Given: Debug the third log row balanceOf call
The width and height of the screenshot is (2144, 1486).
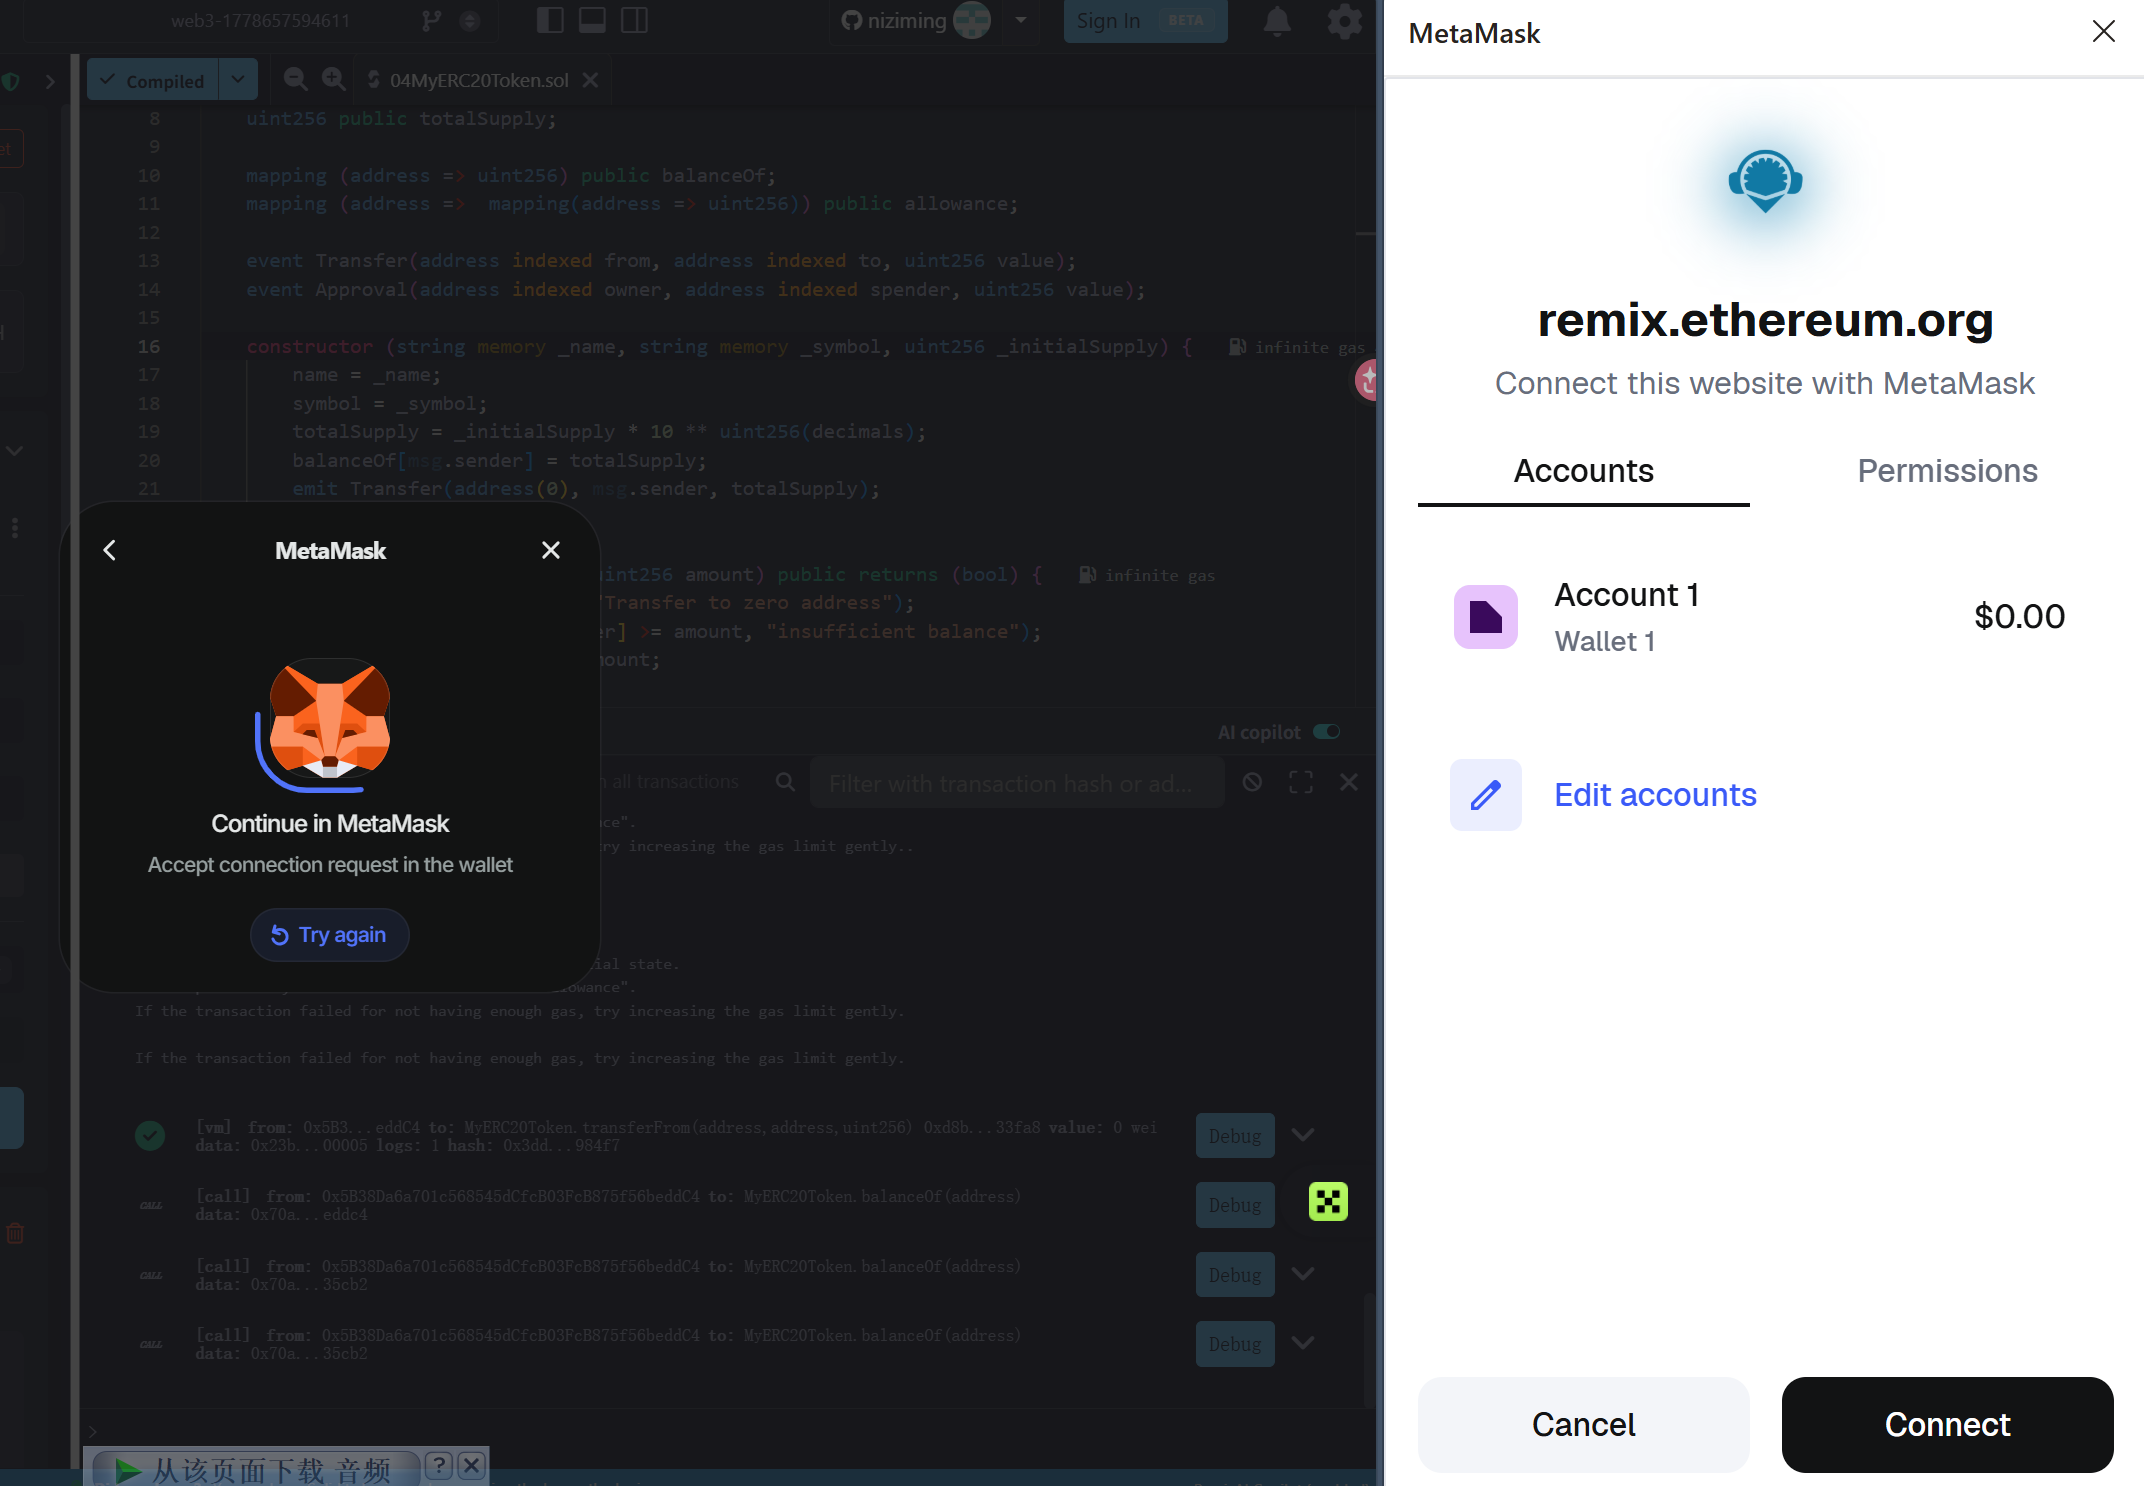Looking at the screenshot, I should pos(1235,1275).
